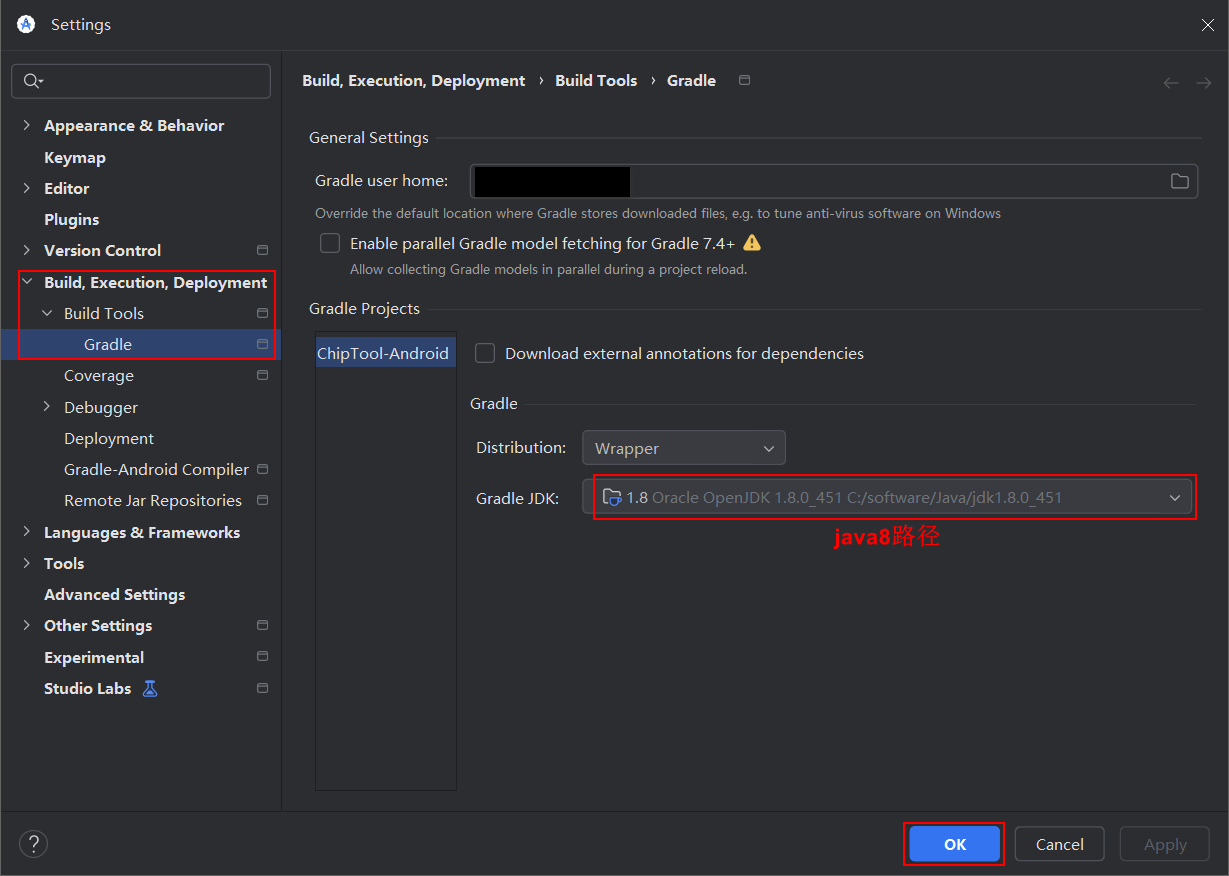Image resolution: width=1229 pixels, height=876 pixels.
Task: Click warning icon next to parallel Gradle fetching
Action: point(752,243)
